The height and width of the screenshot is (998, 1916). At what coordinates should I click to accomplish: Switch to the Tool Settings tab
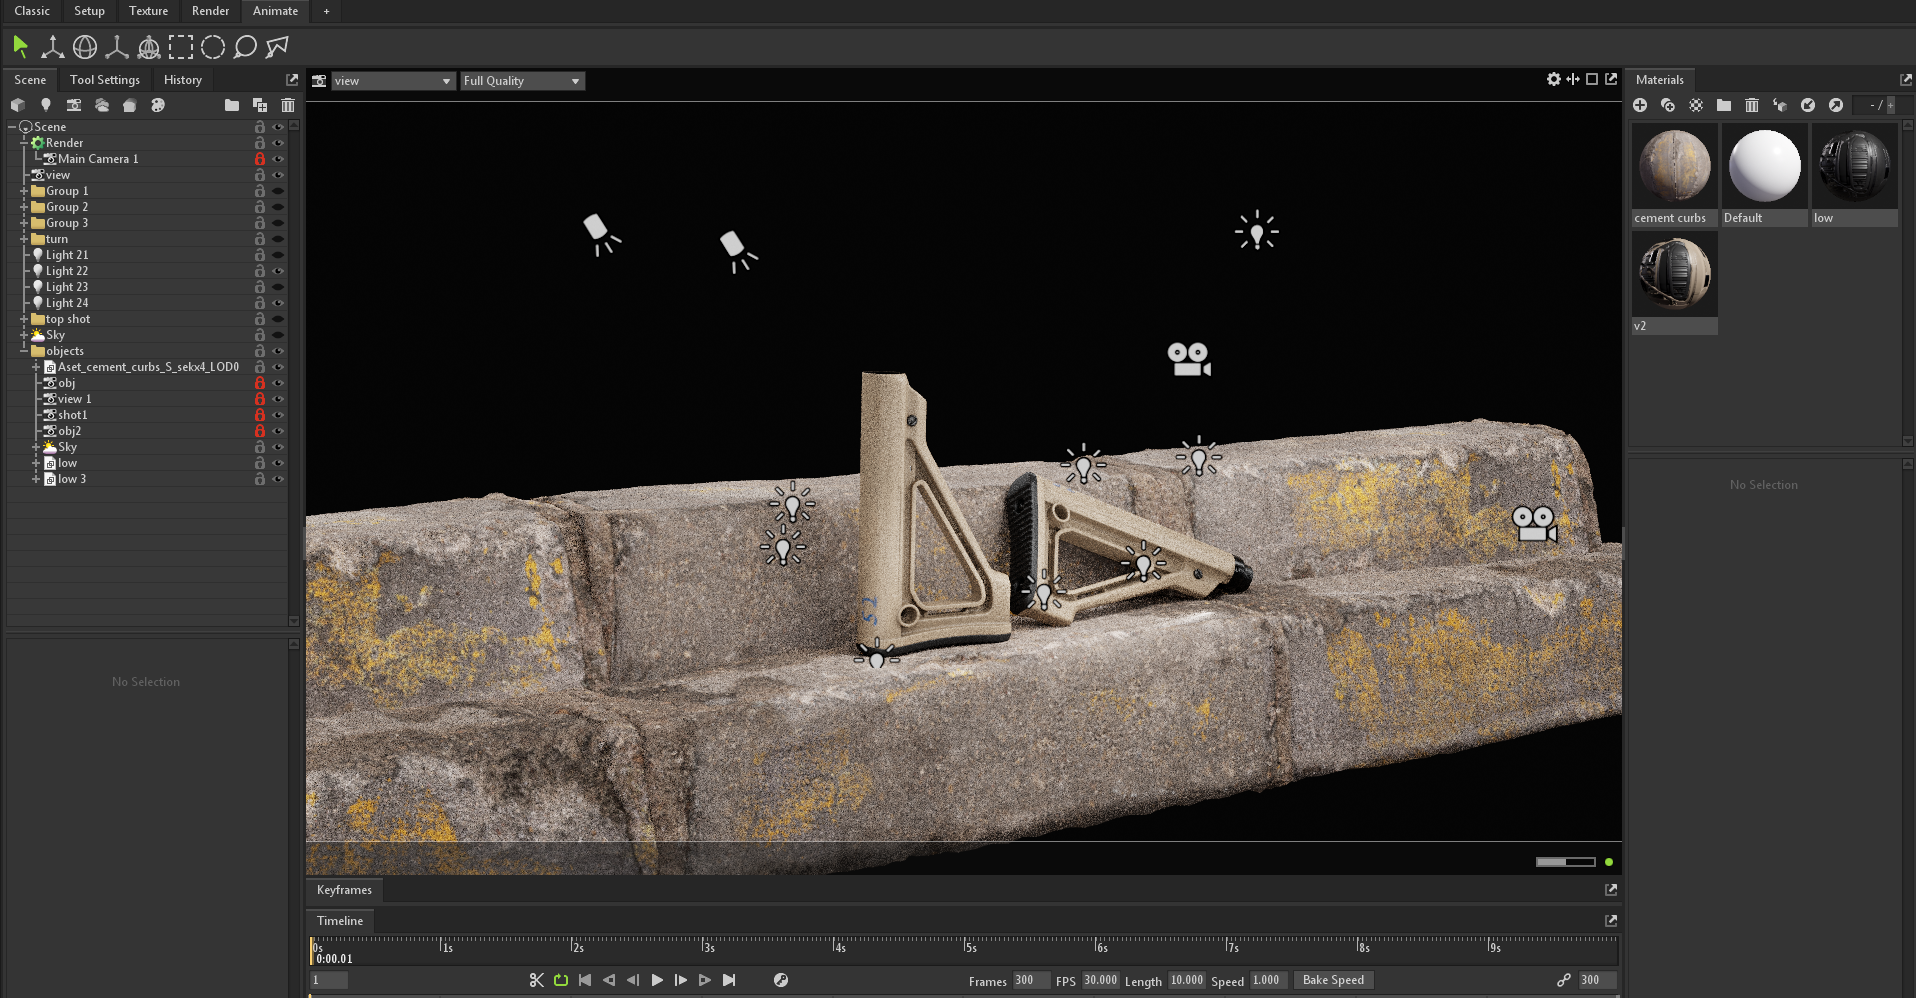pos(104,80)
